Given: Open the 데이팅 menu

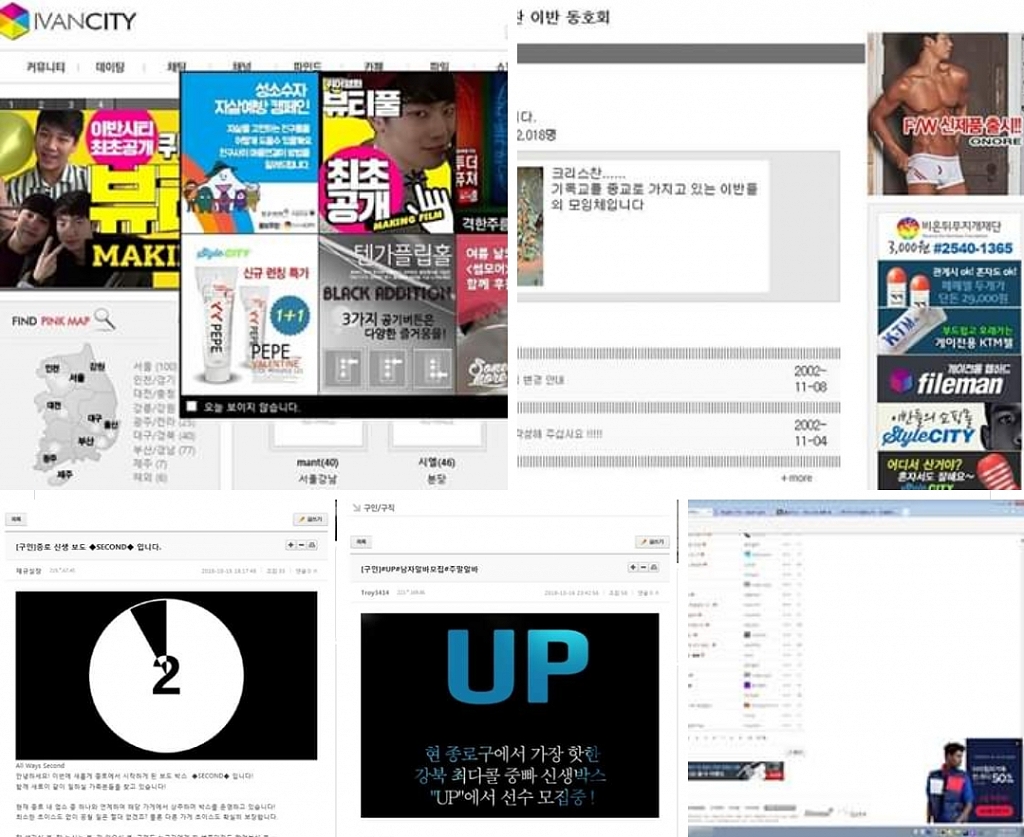Looking at the screenshot, I should point(110,67).
